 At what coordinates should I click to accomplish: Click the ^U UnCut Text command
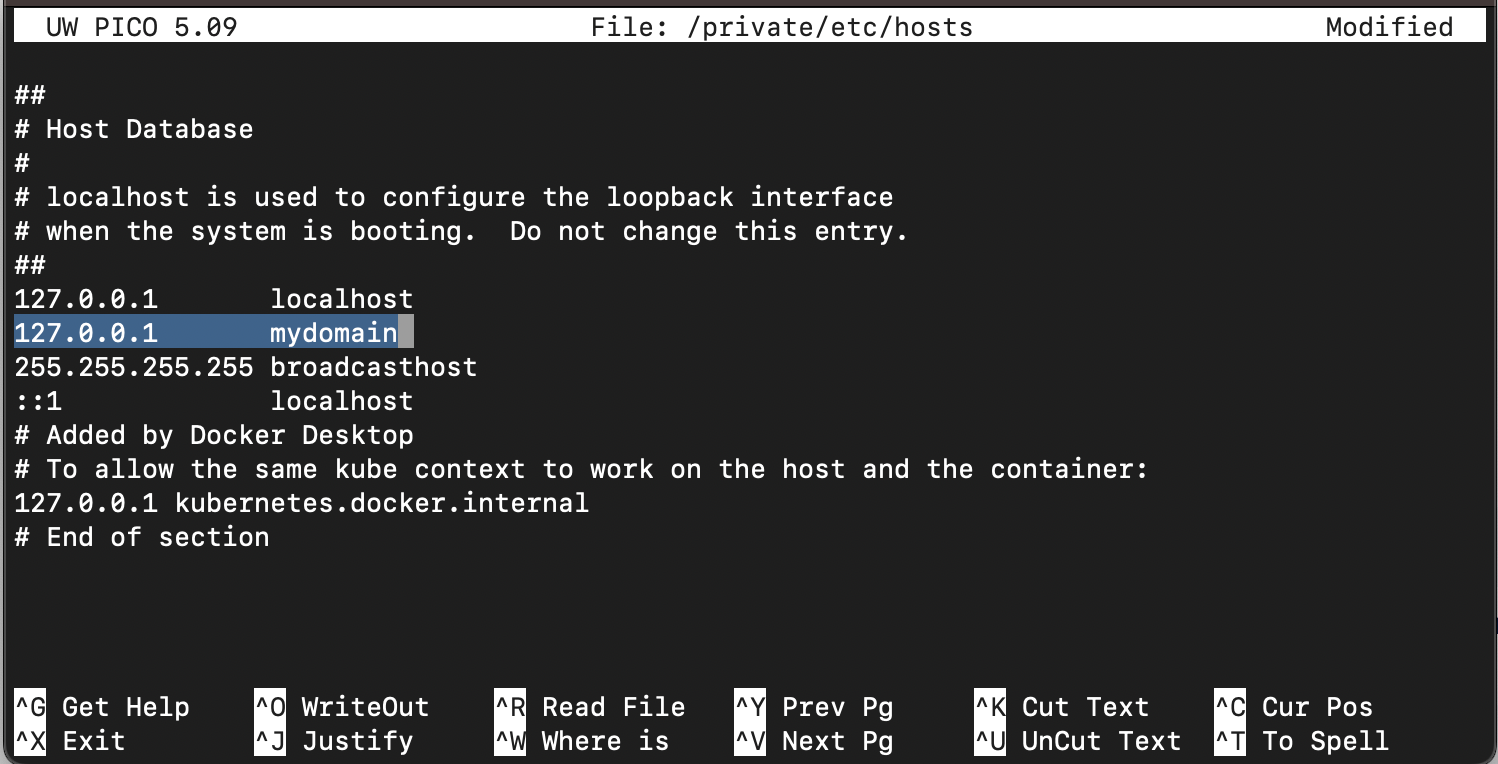[1078, 741]
